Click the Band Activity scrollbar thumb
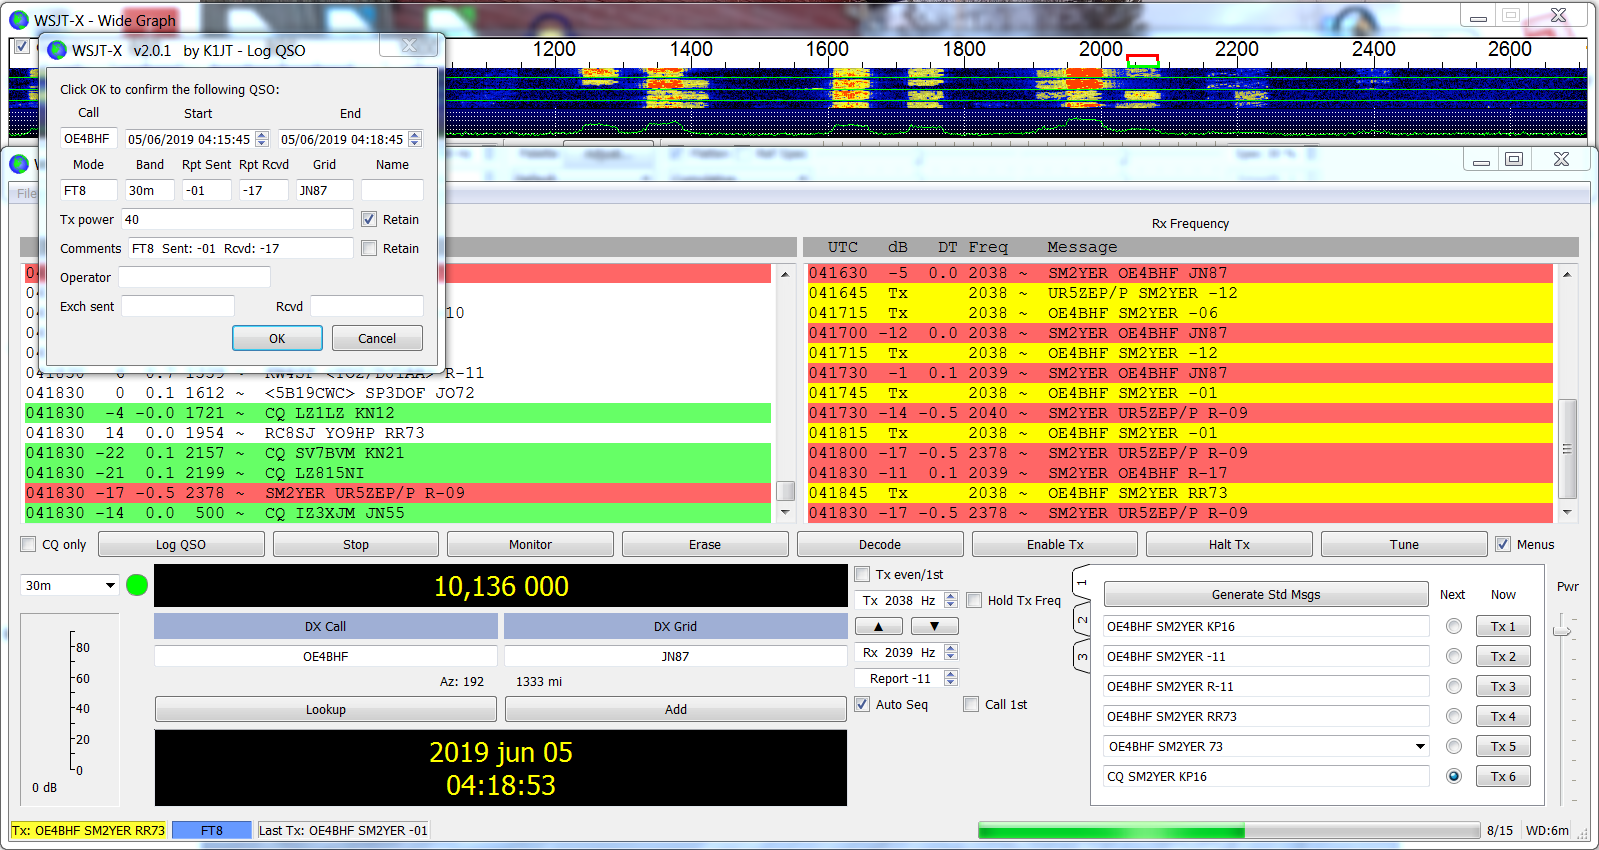This screenshot has height=850, width=1599. (786, 491)
